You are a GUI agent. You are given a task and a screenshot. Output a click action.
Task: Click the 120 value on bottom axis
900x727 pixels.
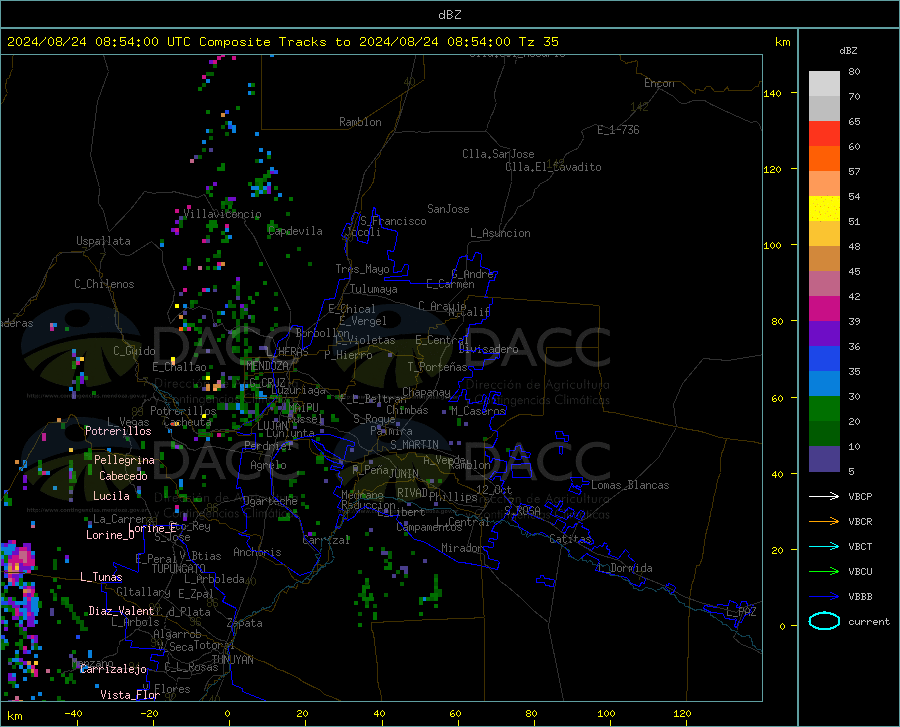coord(682,714)
